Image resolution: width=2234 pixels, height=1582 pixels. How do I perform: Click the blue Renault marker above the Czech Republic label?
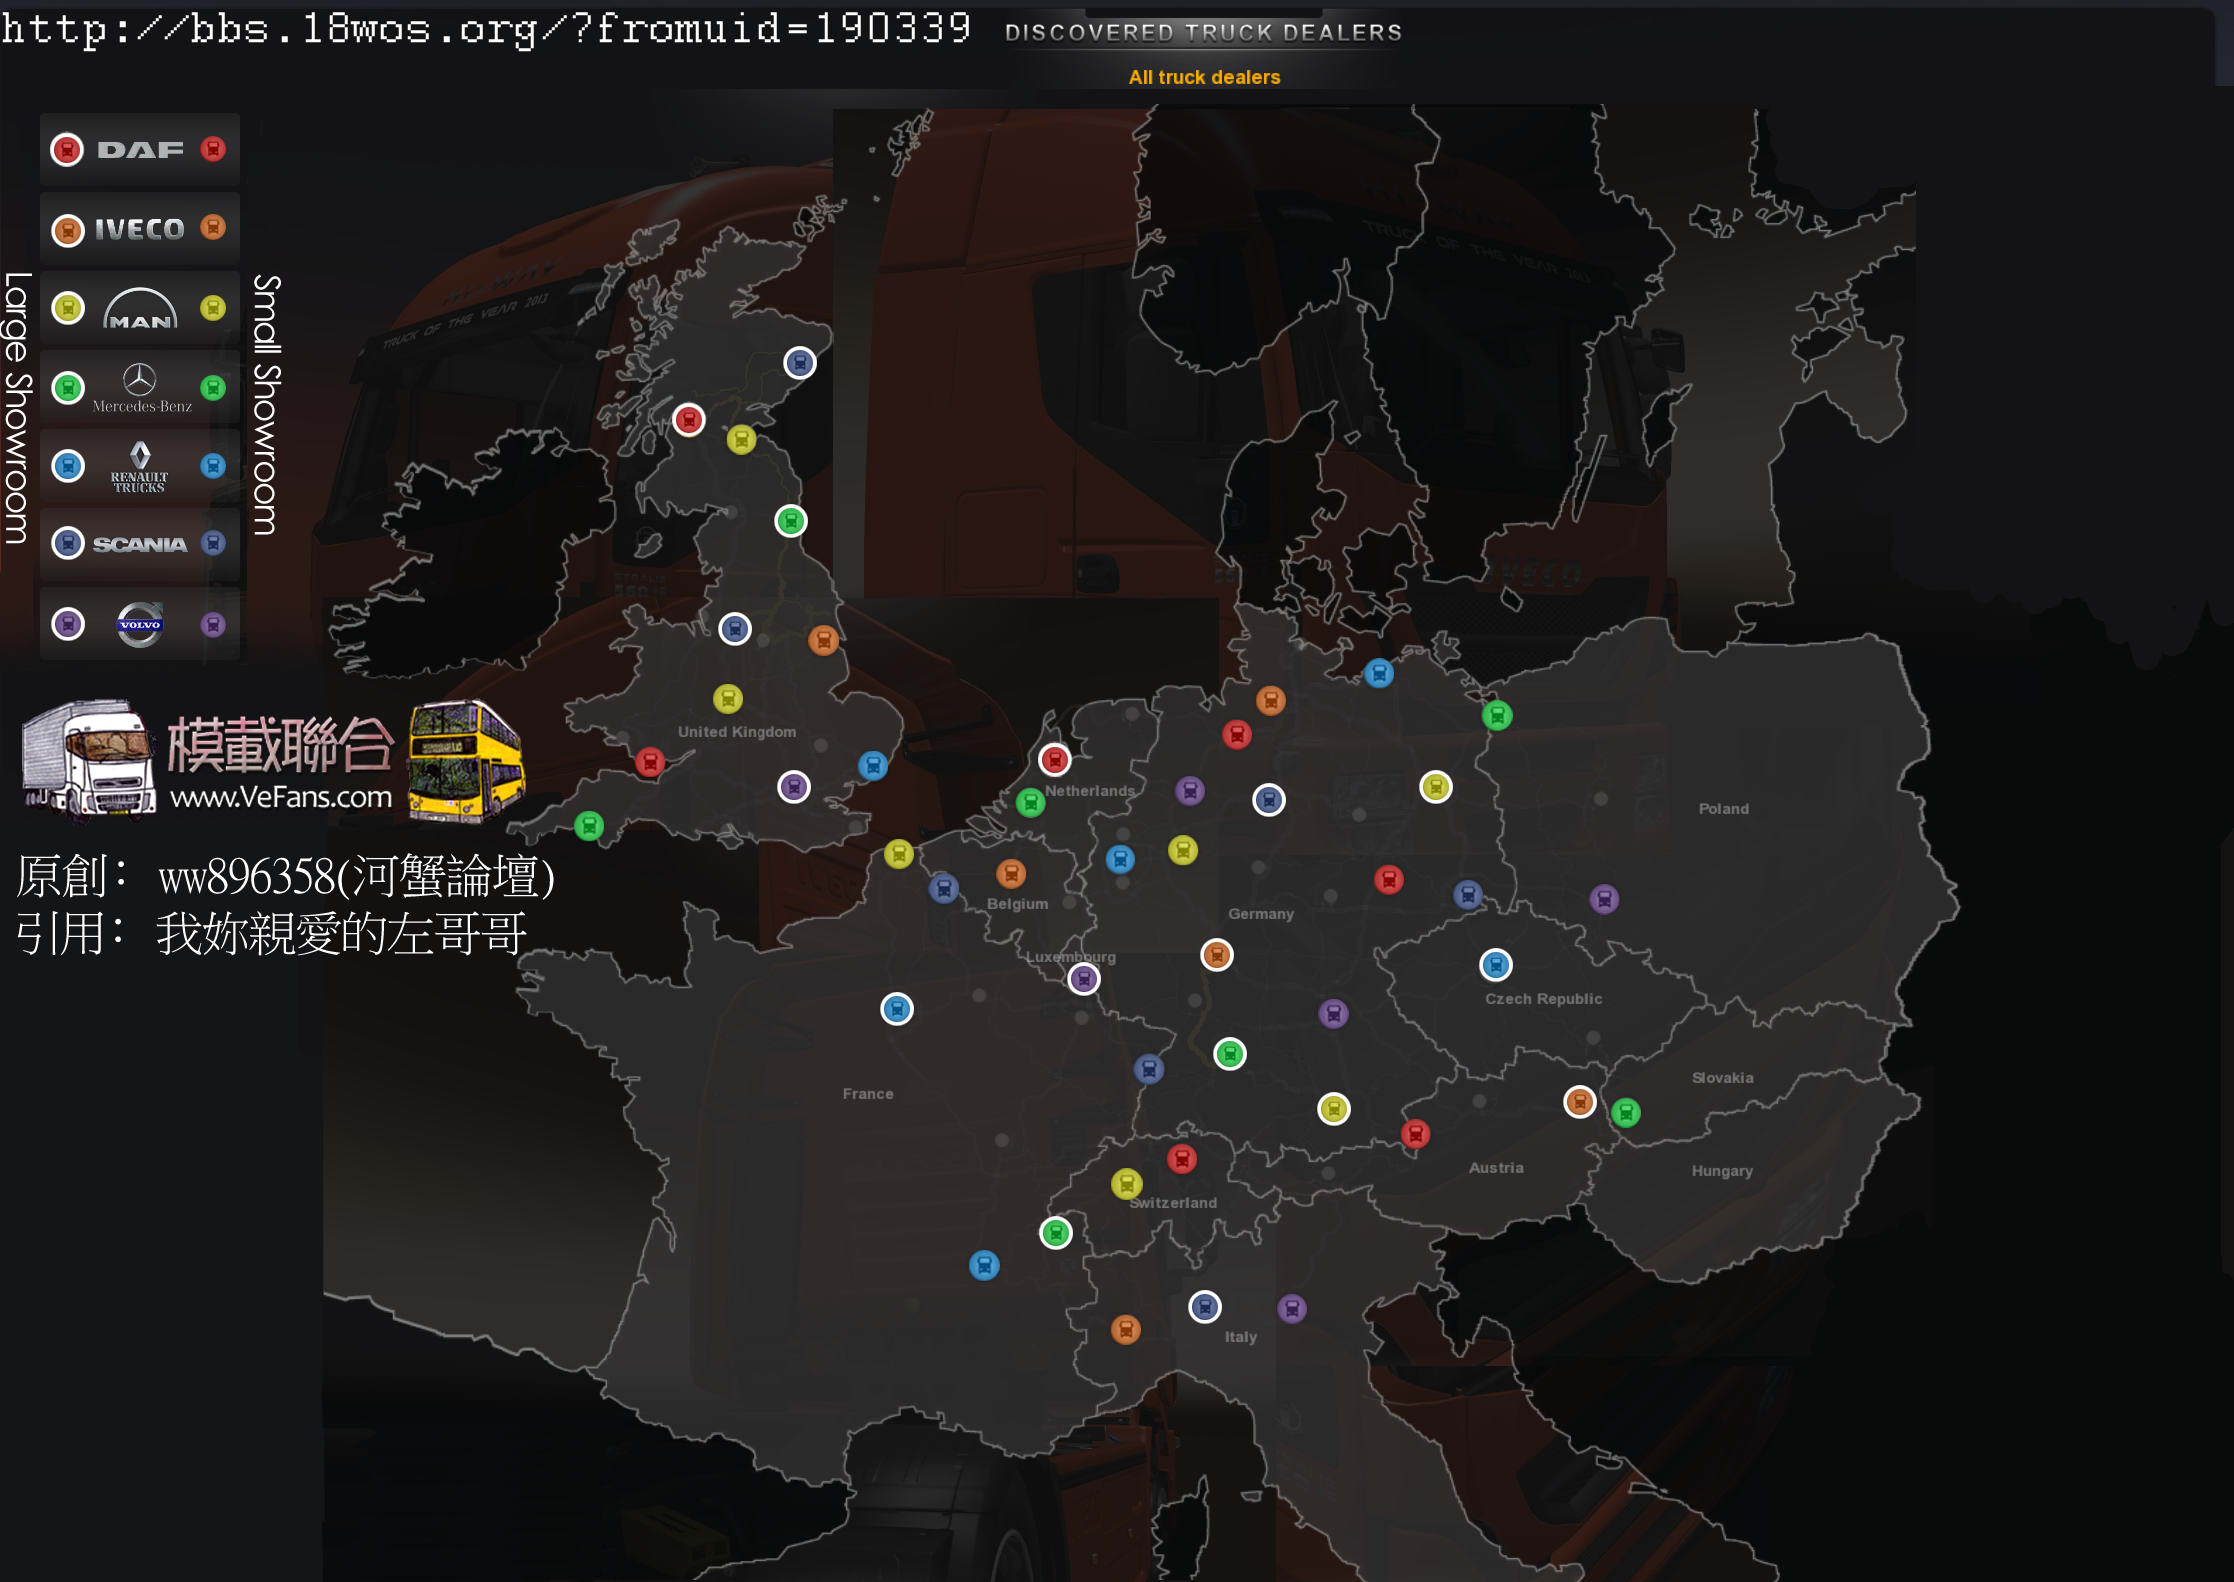1495,965
